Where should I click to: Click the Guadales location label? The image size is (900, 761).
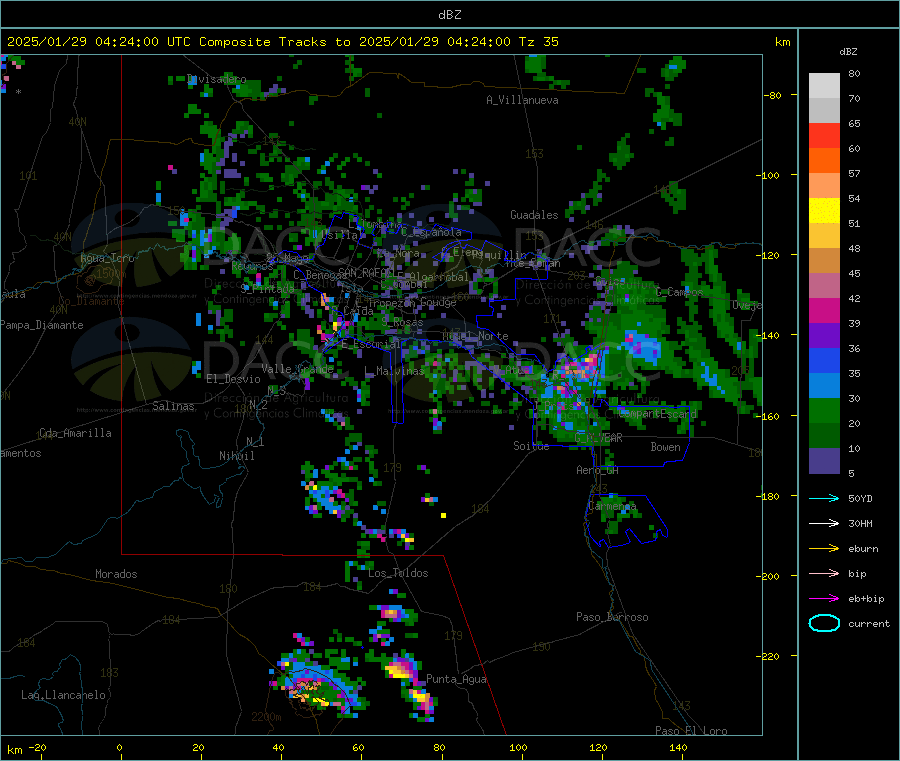tap(534, 215)
